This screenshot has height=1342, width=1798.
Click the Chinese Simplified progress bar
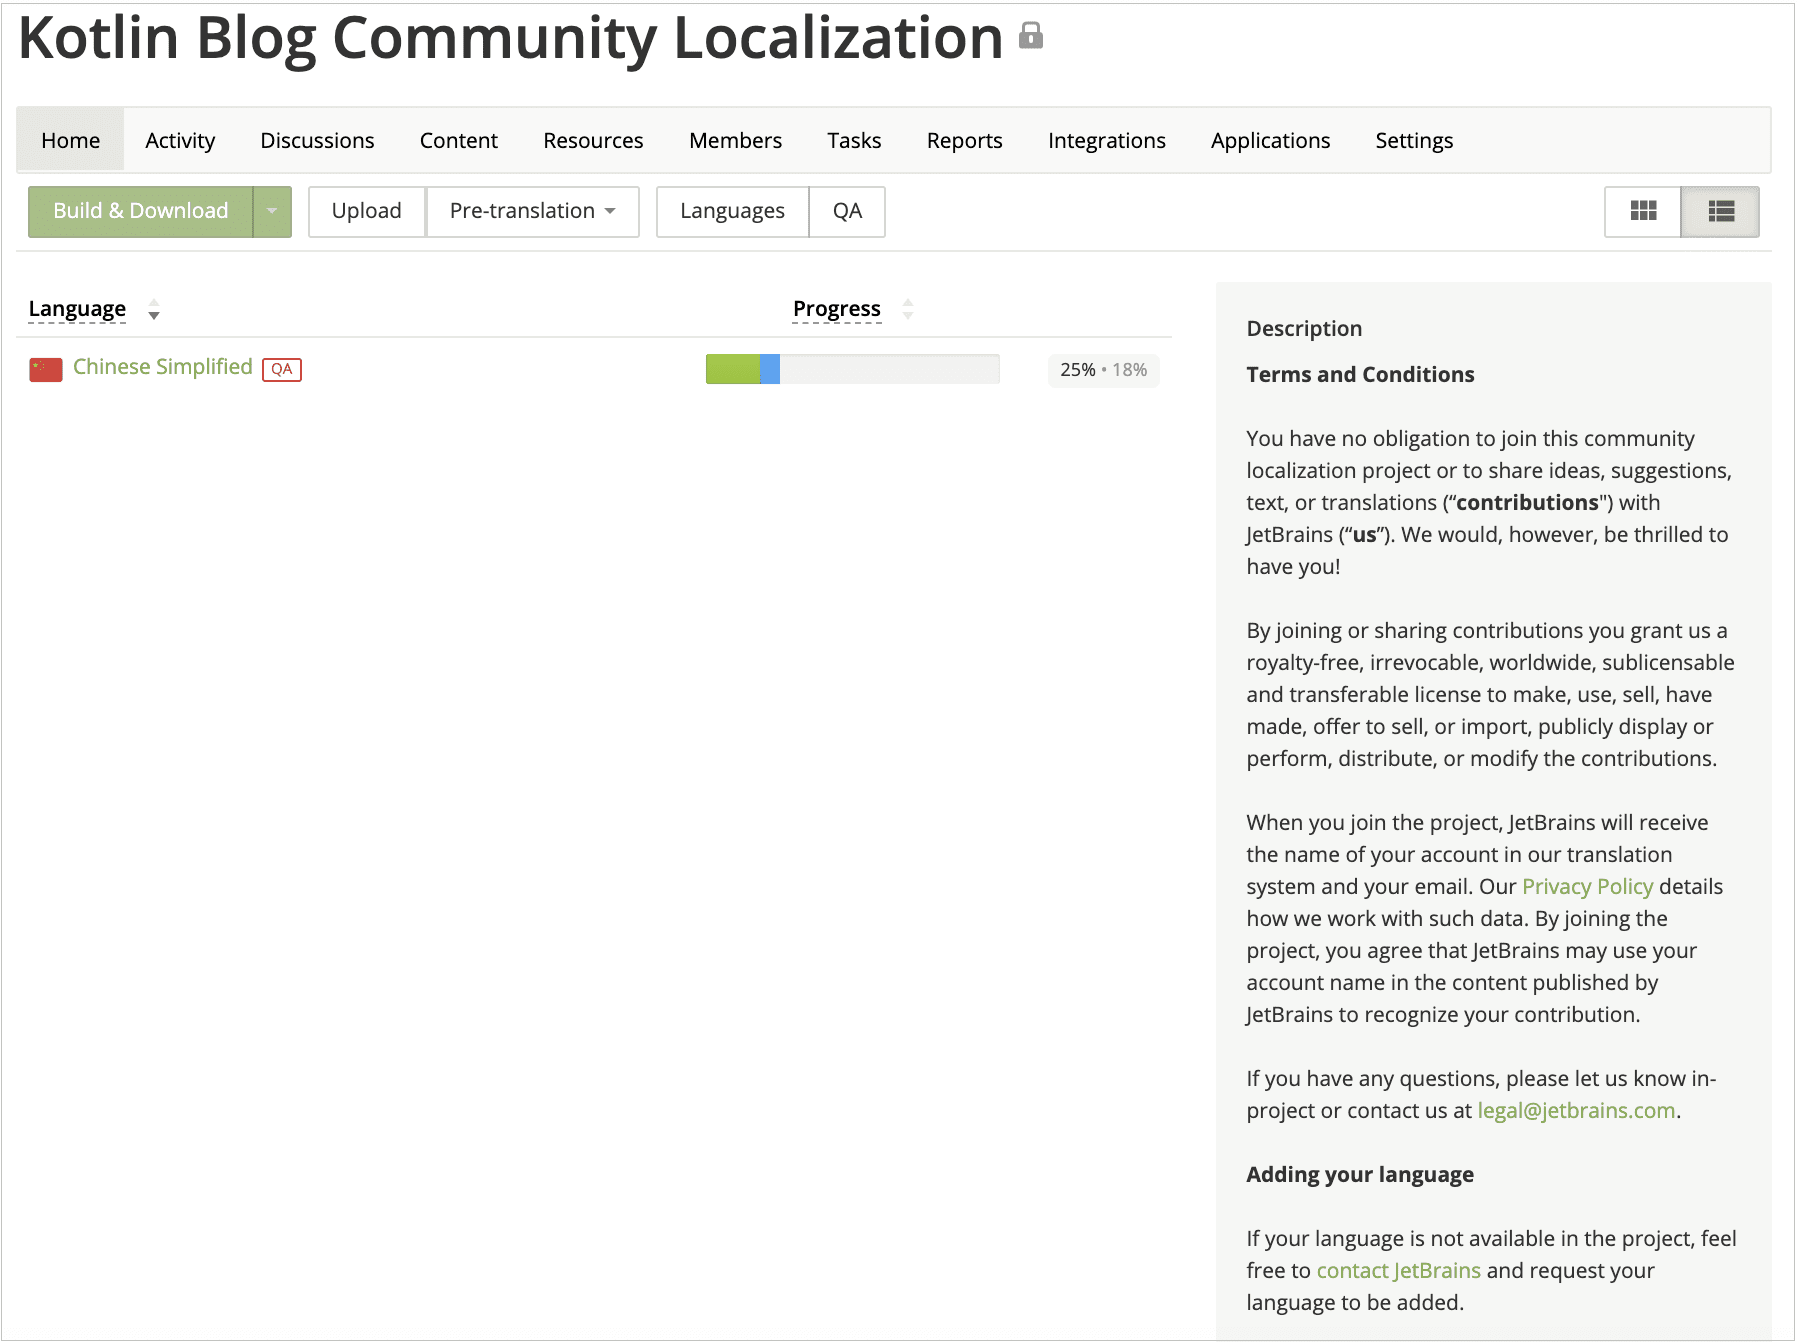[852, 369]
